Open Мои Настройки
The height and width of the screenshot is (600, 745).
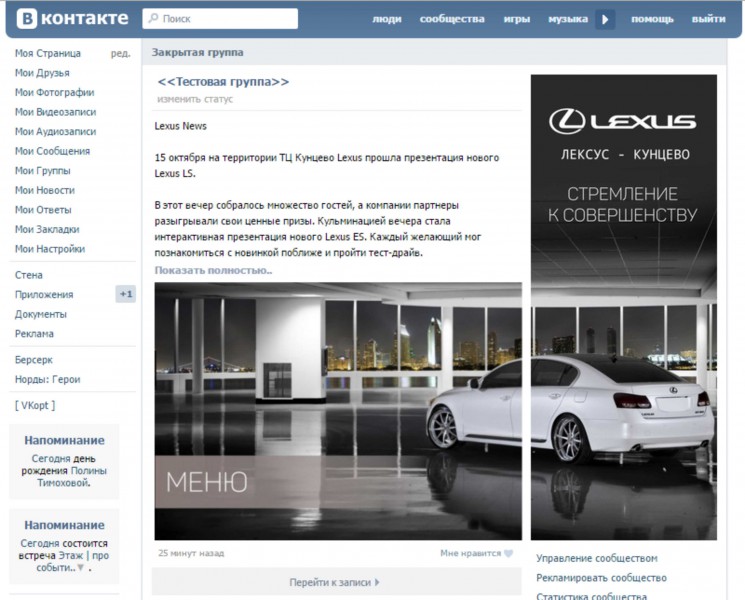tap(49, 248)
